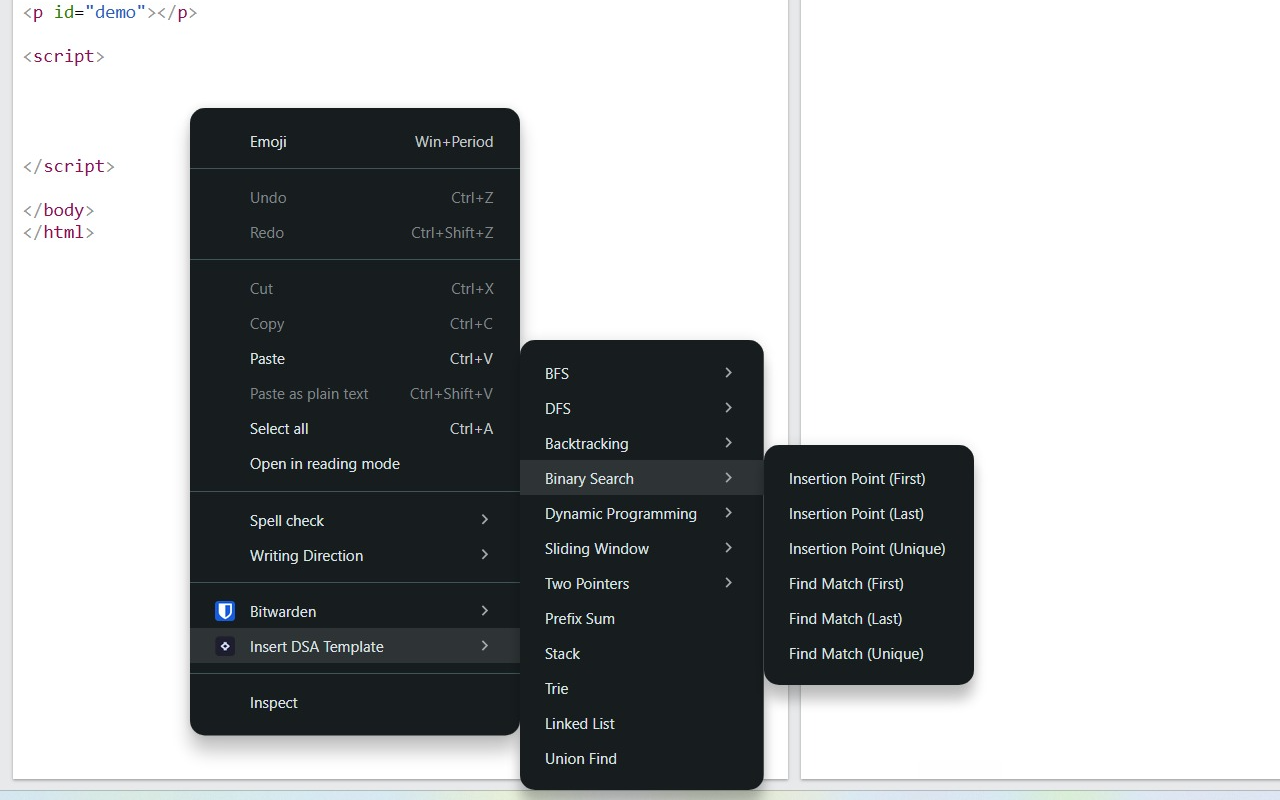The height and width of the screenshot is (800, 1280).
Task: Select the Dynamic Programming entry
Action: pyautogui.click(x=642, y=514)
